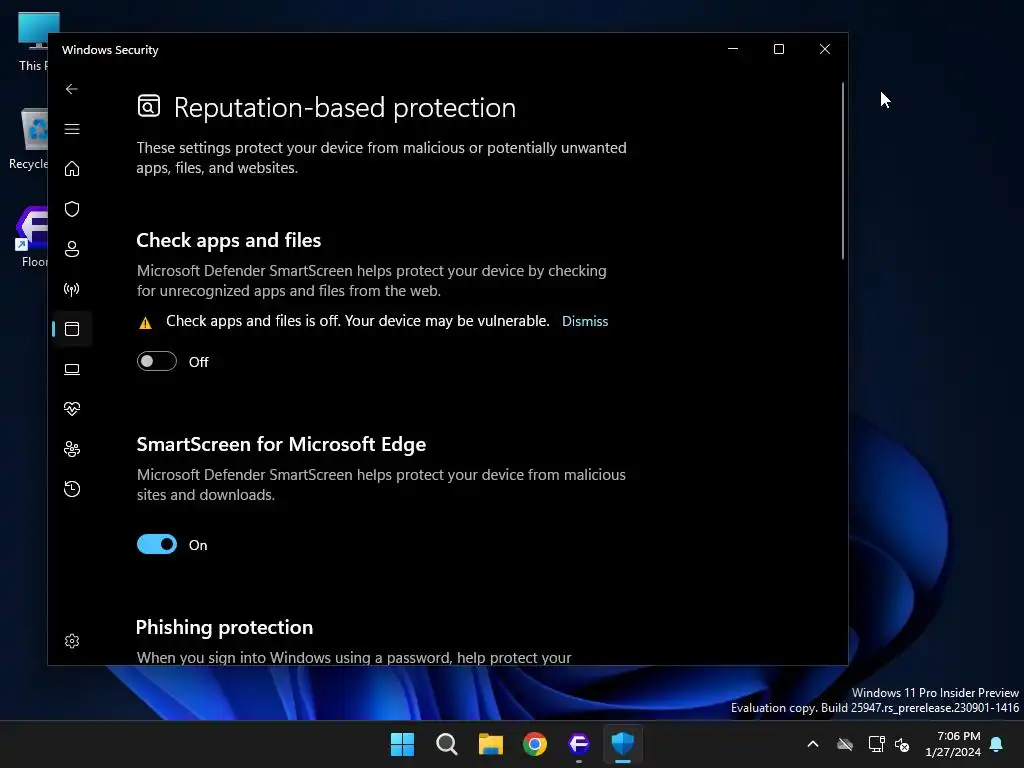Open the hamburger navigation menu
The height and width of the screenshot is (768, 1024).
[x=72, y=129]
